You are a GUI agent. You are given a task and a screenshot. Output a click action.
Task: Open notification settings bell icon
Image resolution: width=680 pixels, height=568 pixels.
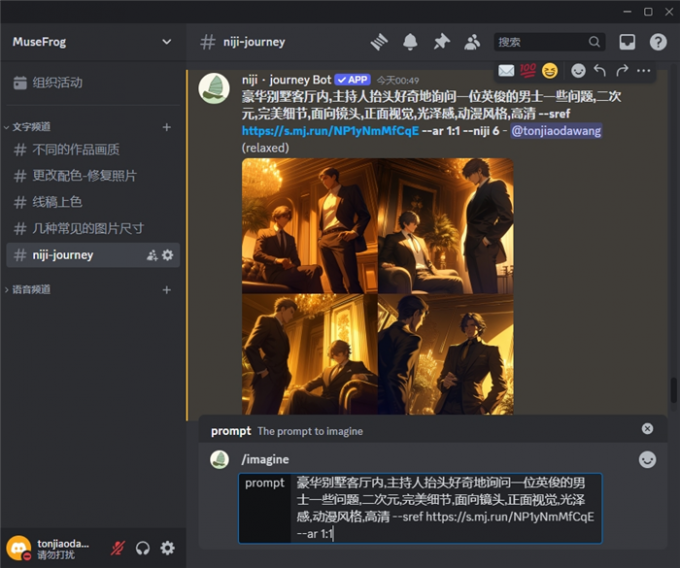tap(410, 42)
